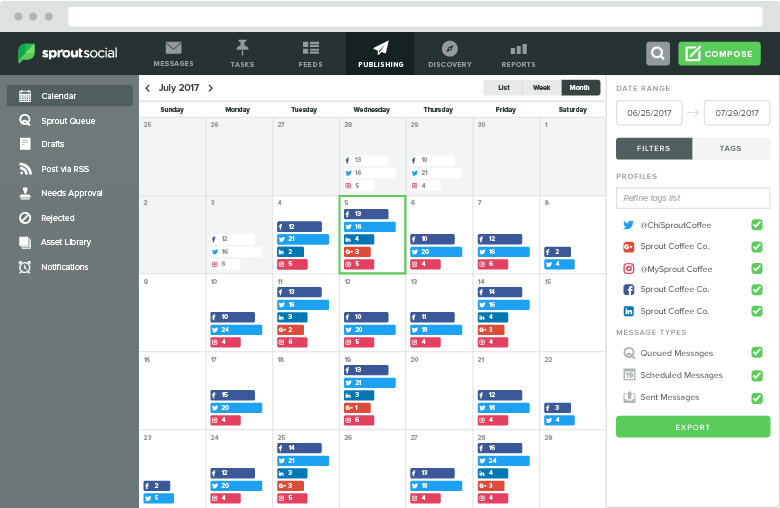Screen dimensions: 780x508
Task: Uncheck the Facebook Sprout Coffee Co. profile
Action: point(757,290)
